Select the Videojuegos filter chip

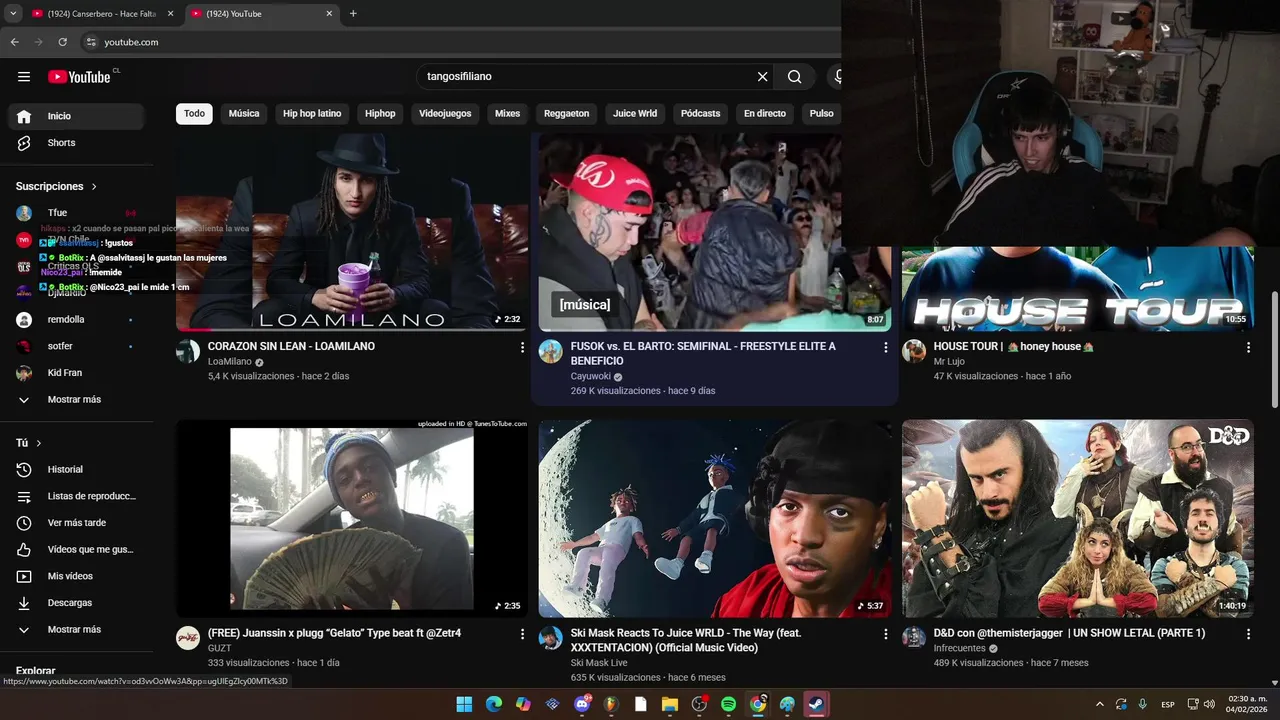pyautogui.click(x=445, y=113)
